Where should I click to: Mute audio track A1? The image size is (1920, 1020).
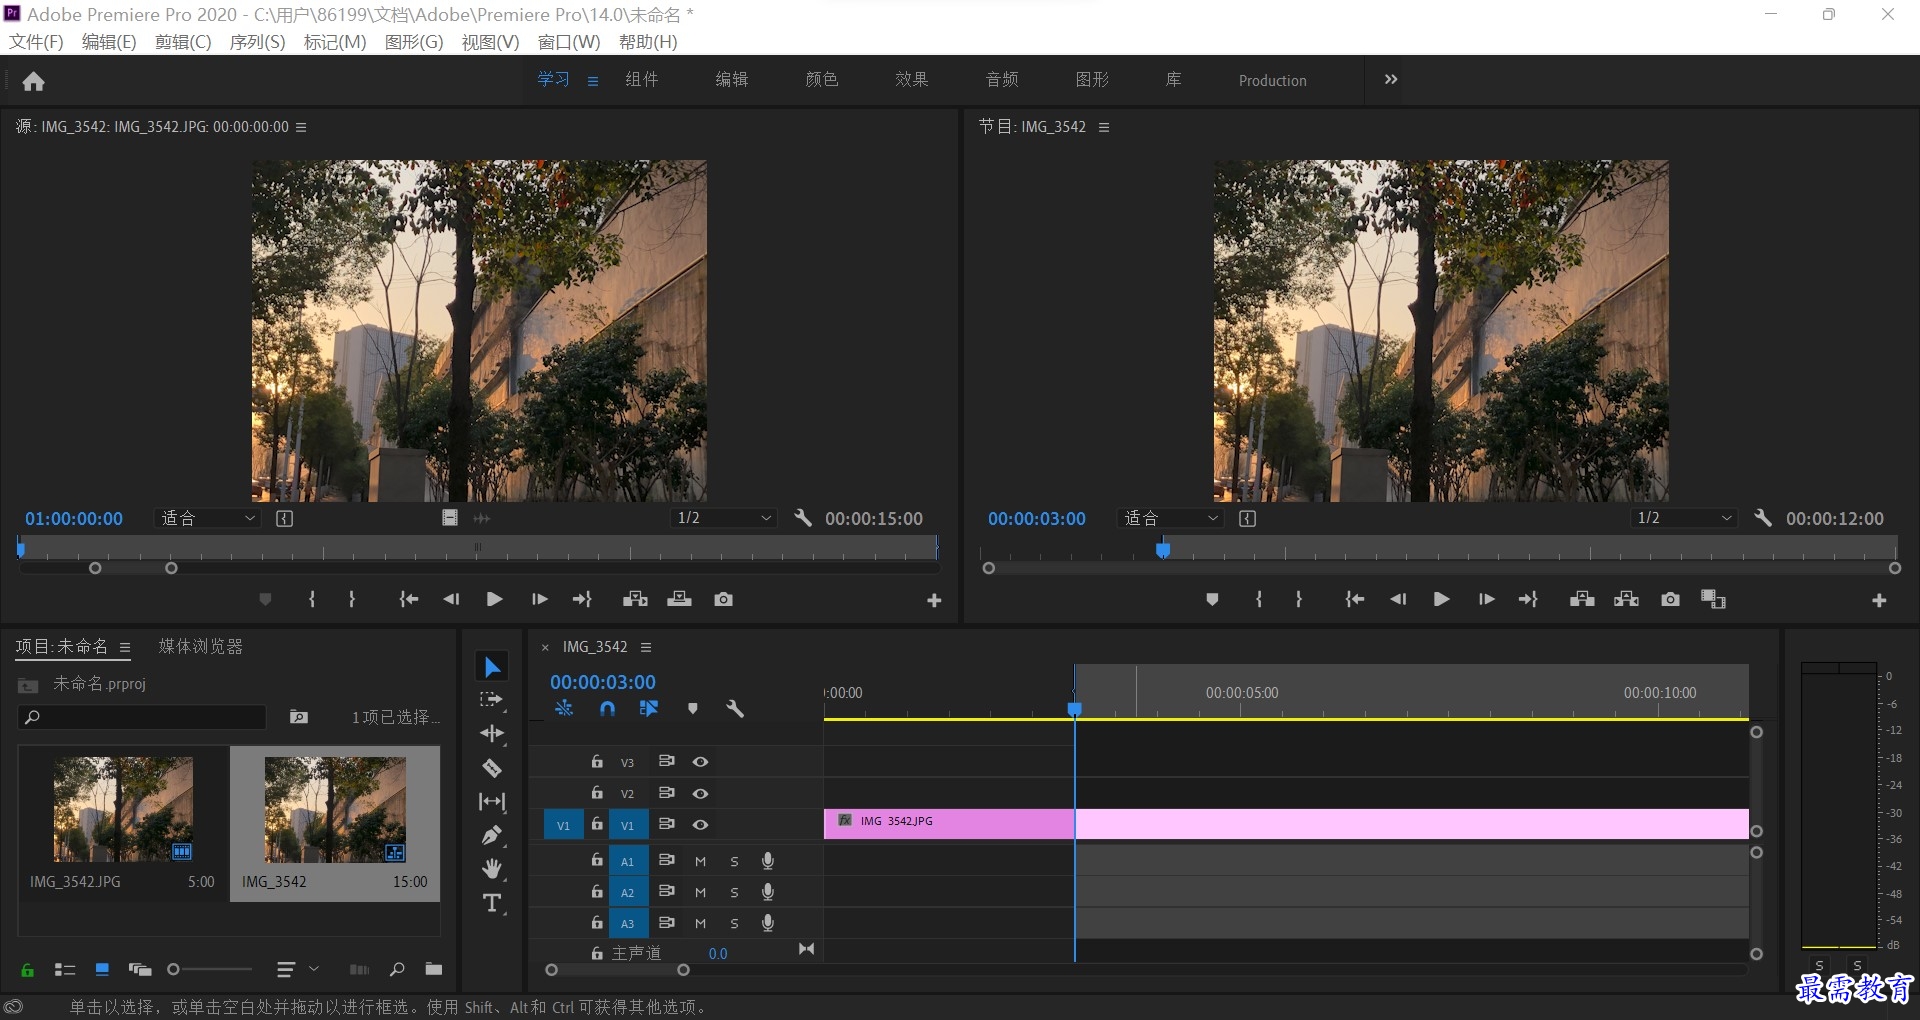700,861
